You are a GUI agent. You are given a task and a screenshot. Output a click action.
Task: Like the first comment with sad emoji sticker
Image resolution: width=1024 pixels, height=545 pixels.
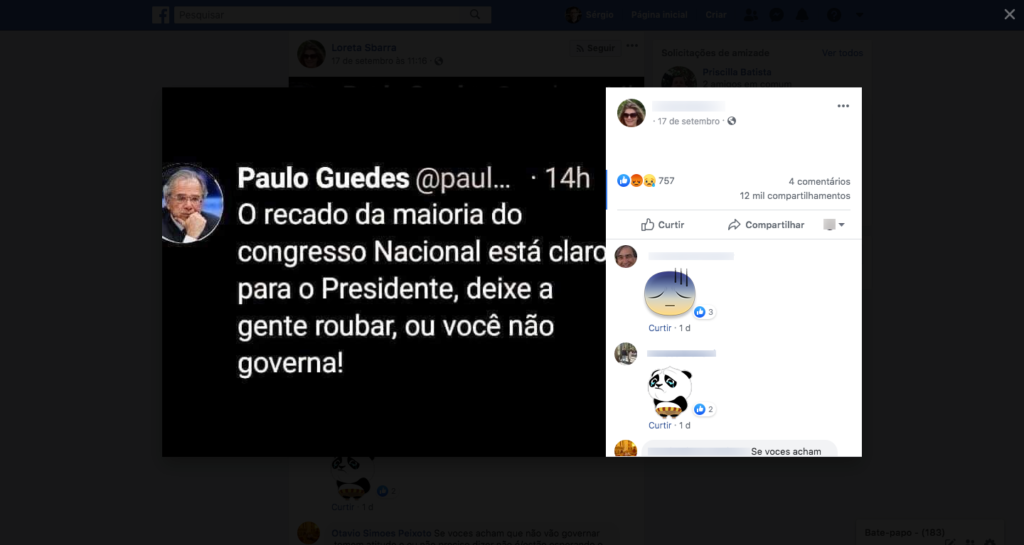(x=660, y=328)
